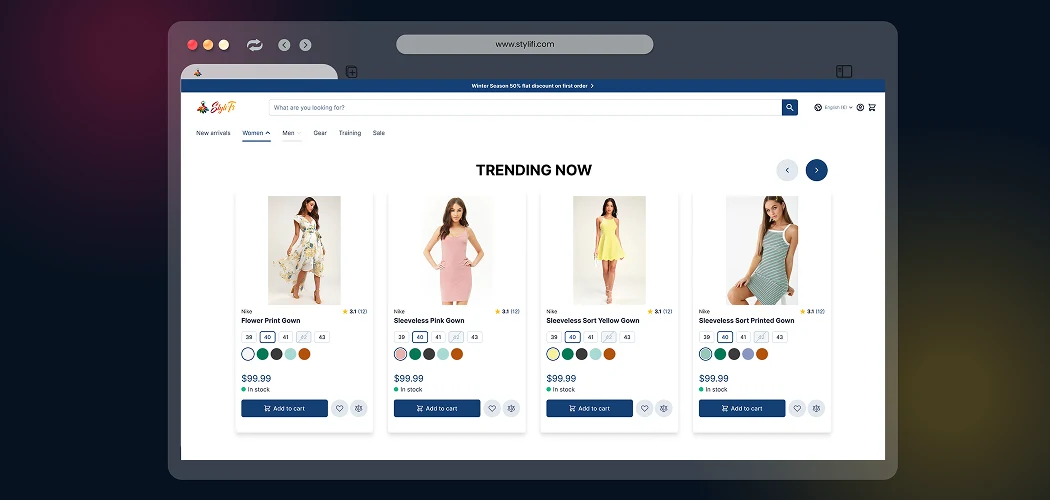Pick size 43 for Sleeveless Sort Yellow Gown

coord(627,337)
